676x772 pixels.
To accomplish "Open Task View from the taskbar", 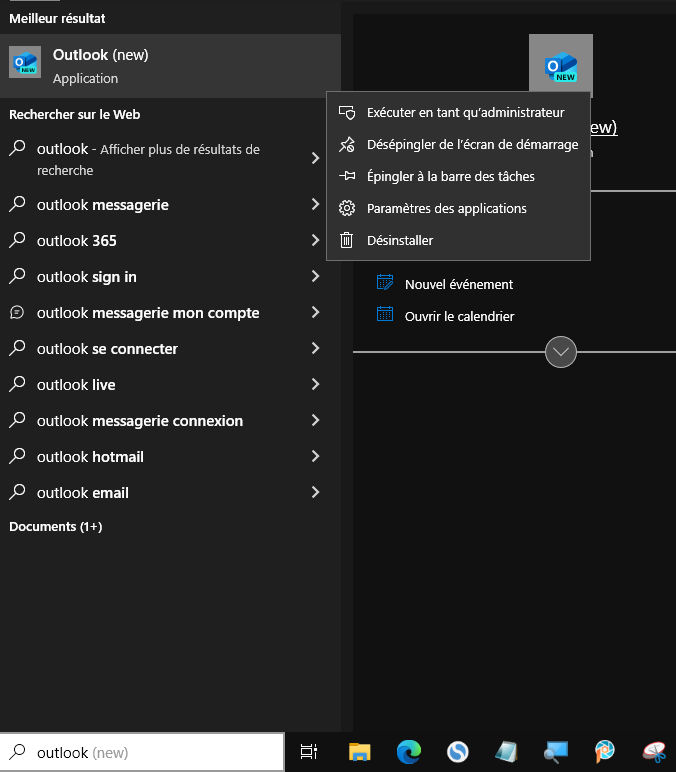I will pyautogui.click(x=309, y=752).
